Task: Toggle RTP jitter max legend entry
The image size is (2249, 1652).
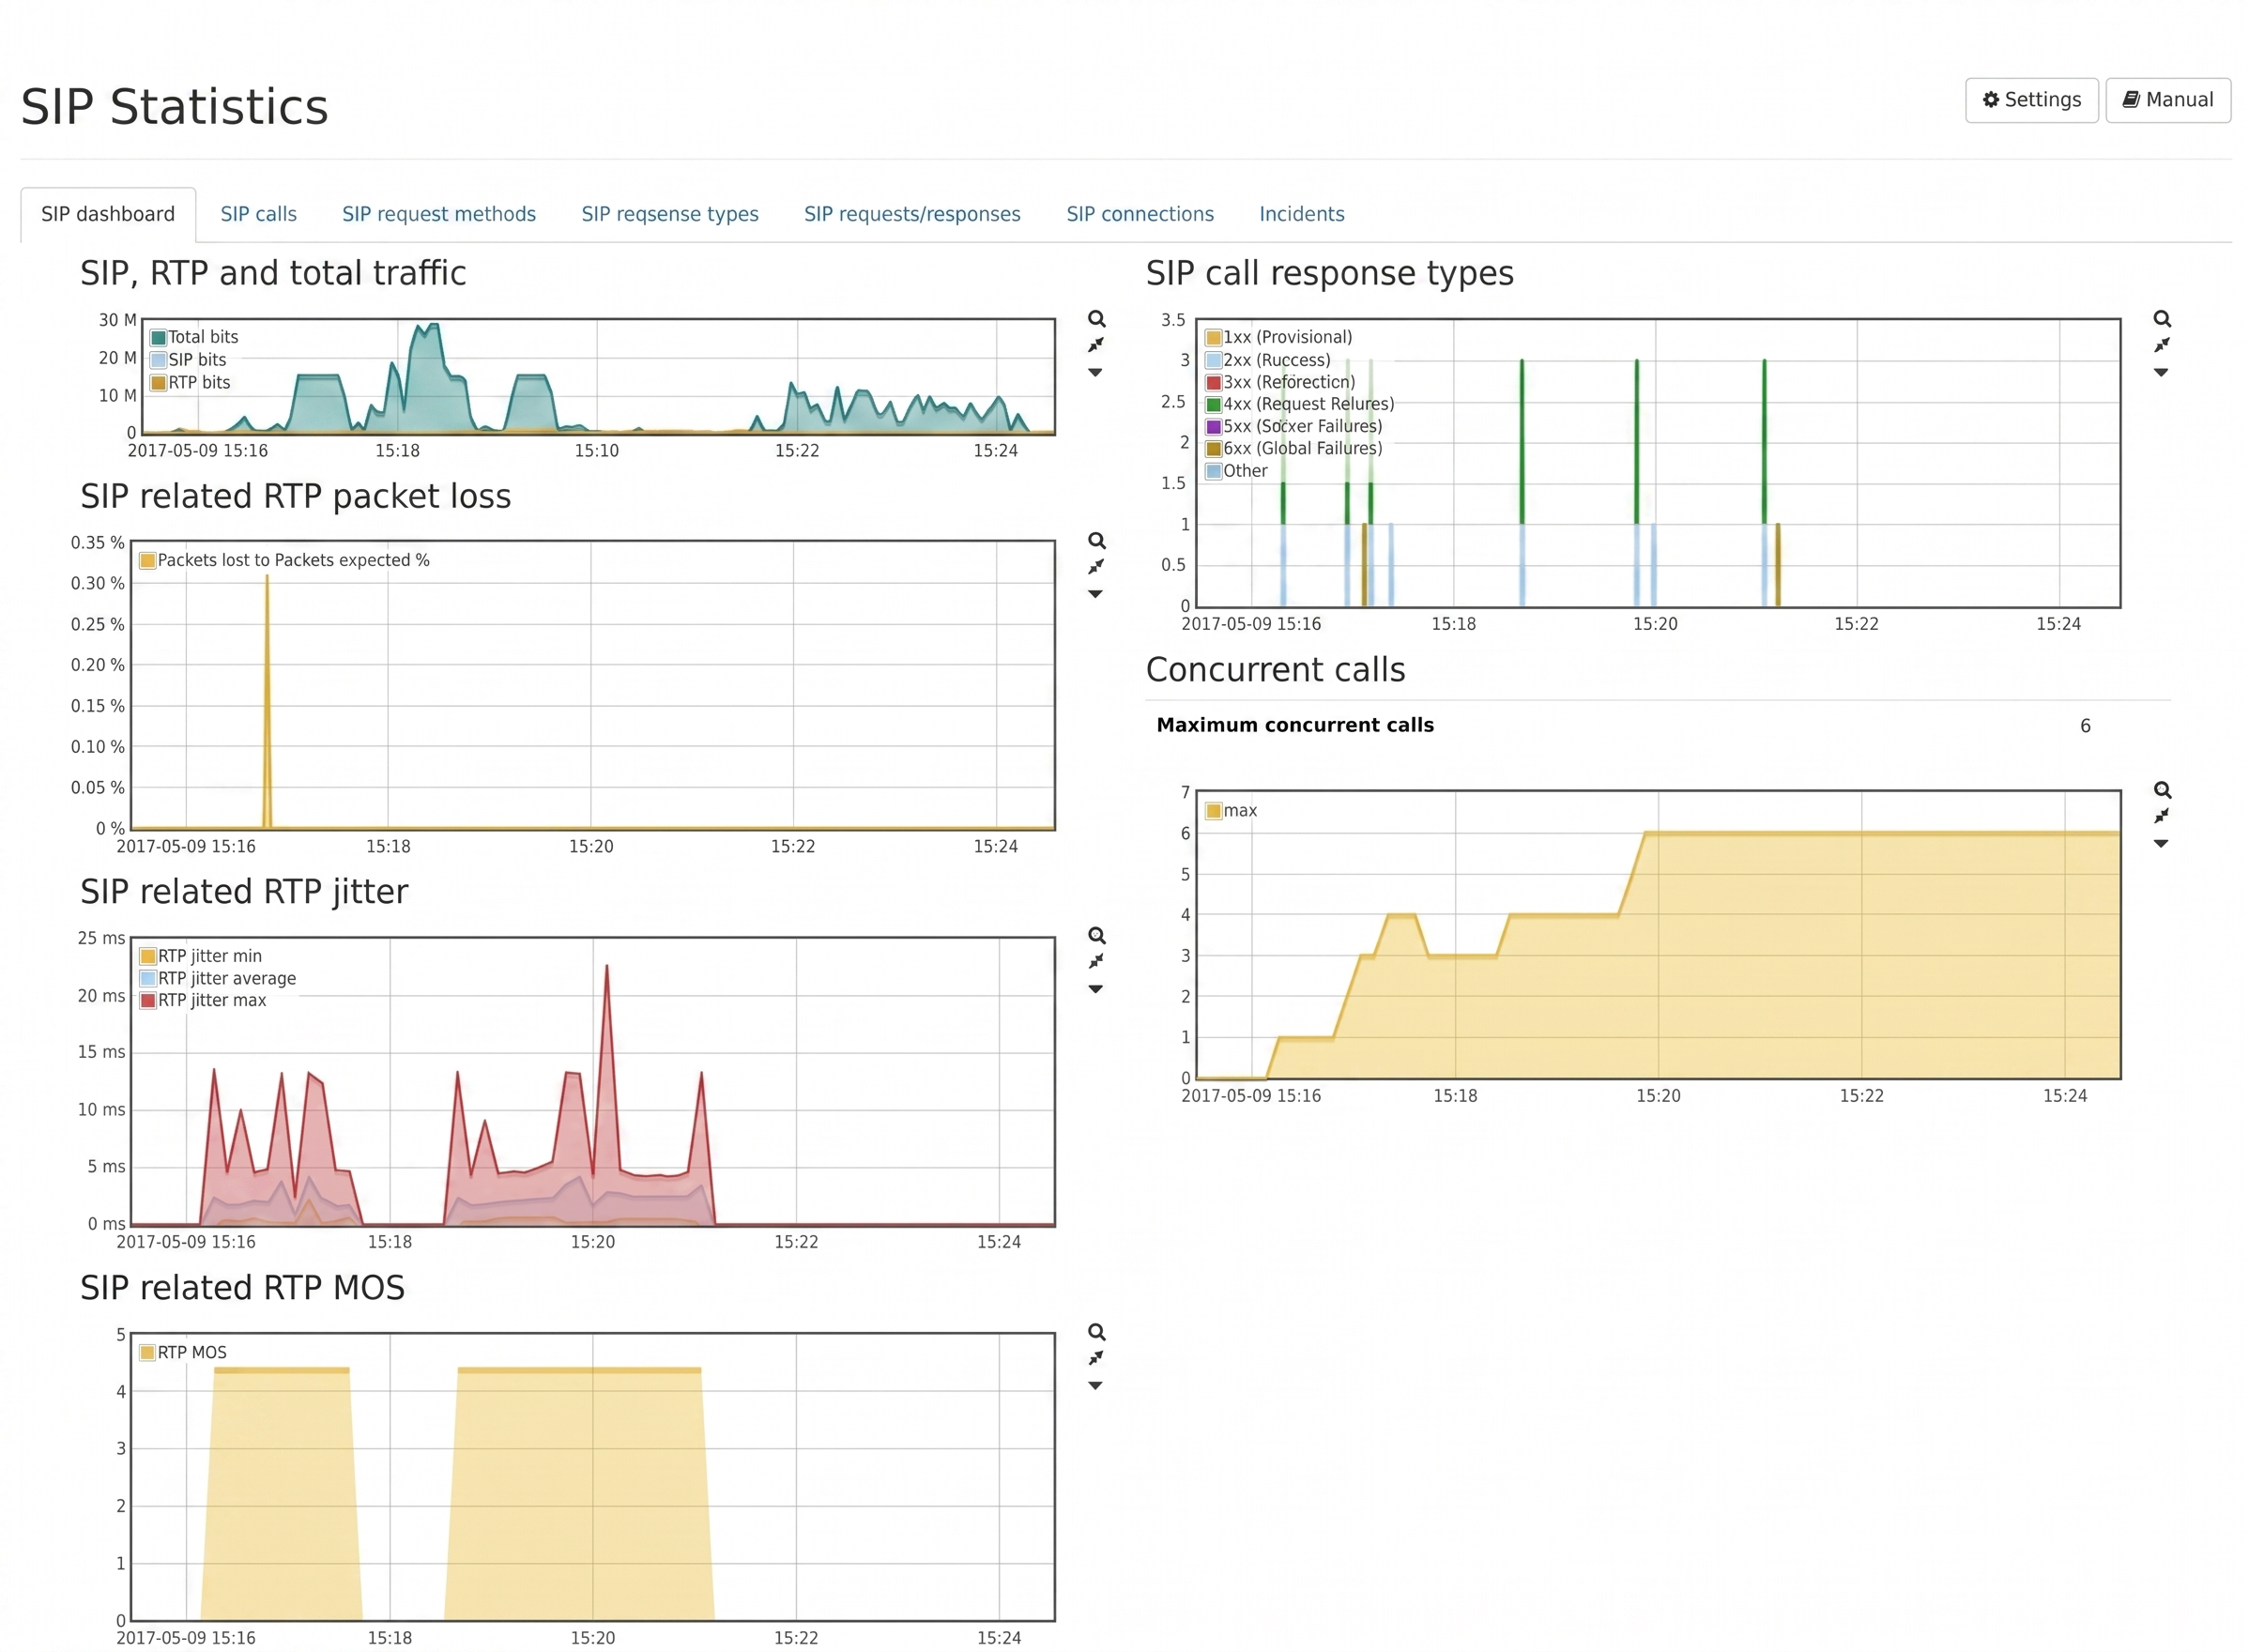Action: (x=203, y=1000)
